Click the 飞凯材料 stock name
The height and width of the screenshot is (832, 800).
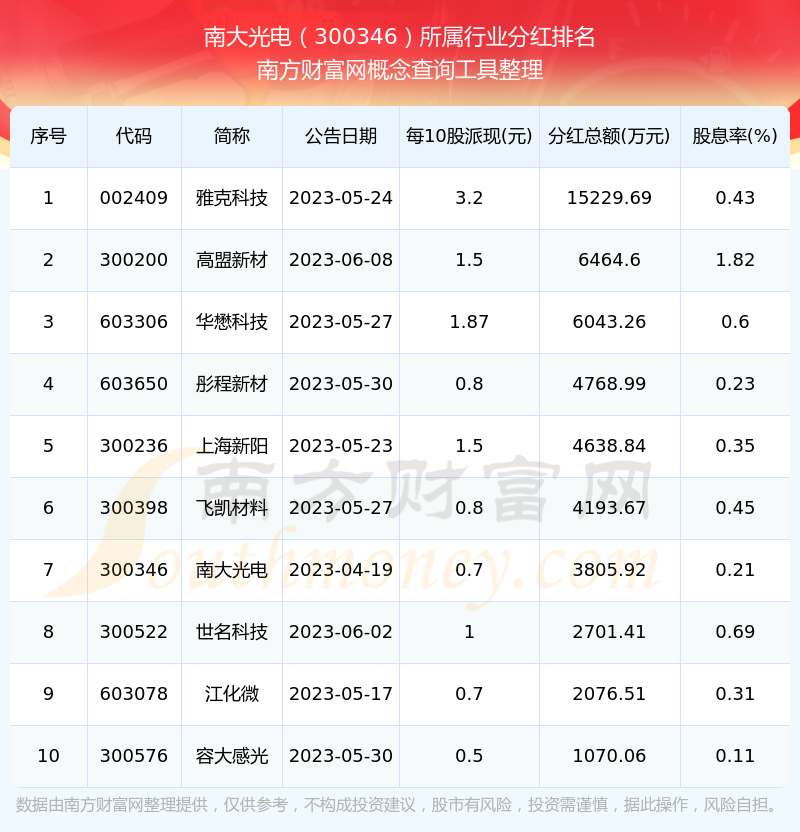[x=232, y=508]
